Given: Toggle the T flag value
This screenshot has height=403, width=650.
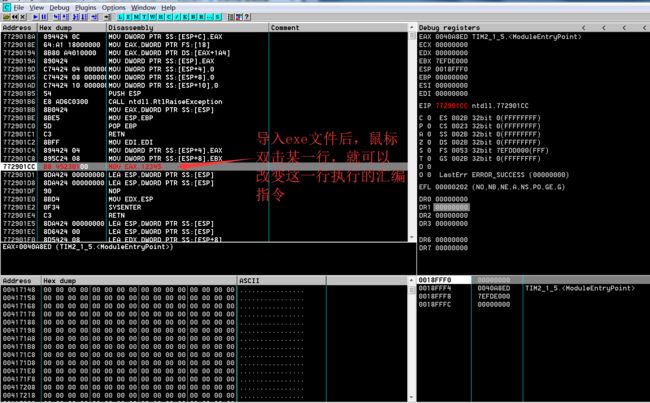Looking at the screenshot, I should pos(429,158).
